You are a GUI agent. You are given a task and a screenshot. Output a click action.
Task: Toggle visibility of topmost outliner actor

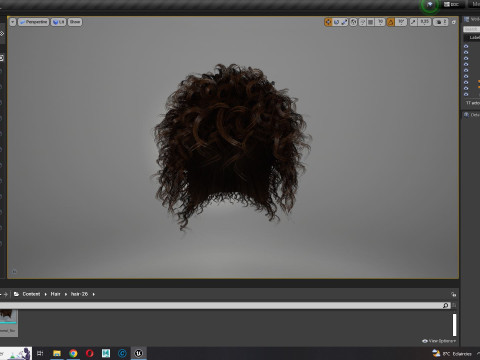click(466, 46)
